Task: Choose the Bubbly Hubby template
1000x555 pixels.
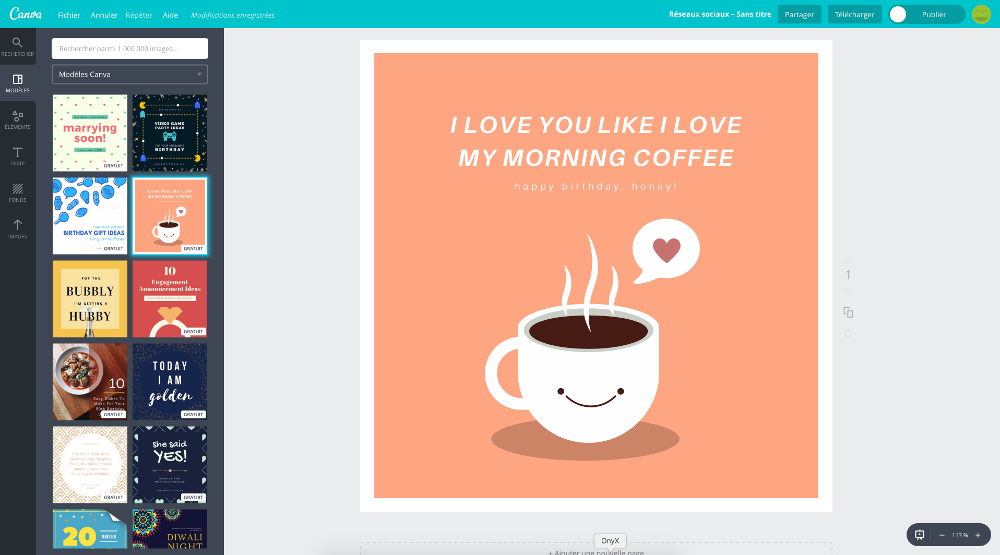Action: pos(90,299)
